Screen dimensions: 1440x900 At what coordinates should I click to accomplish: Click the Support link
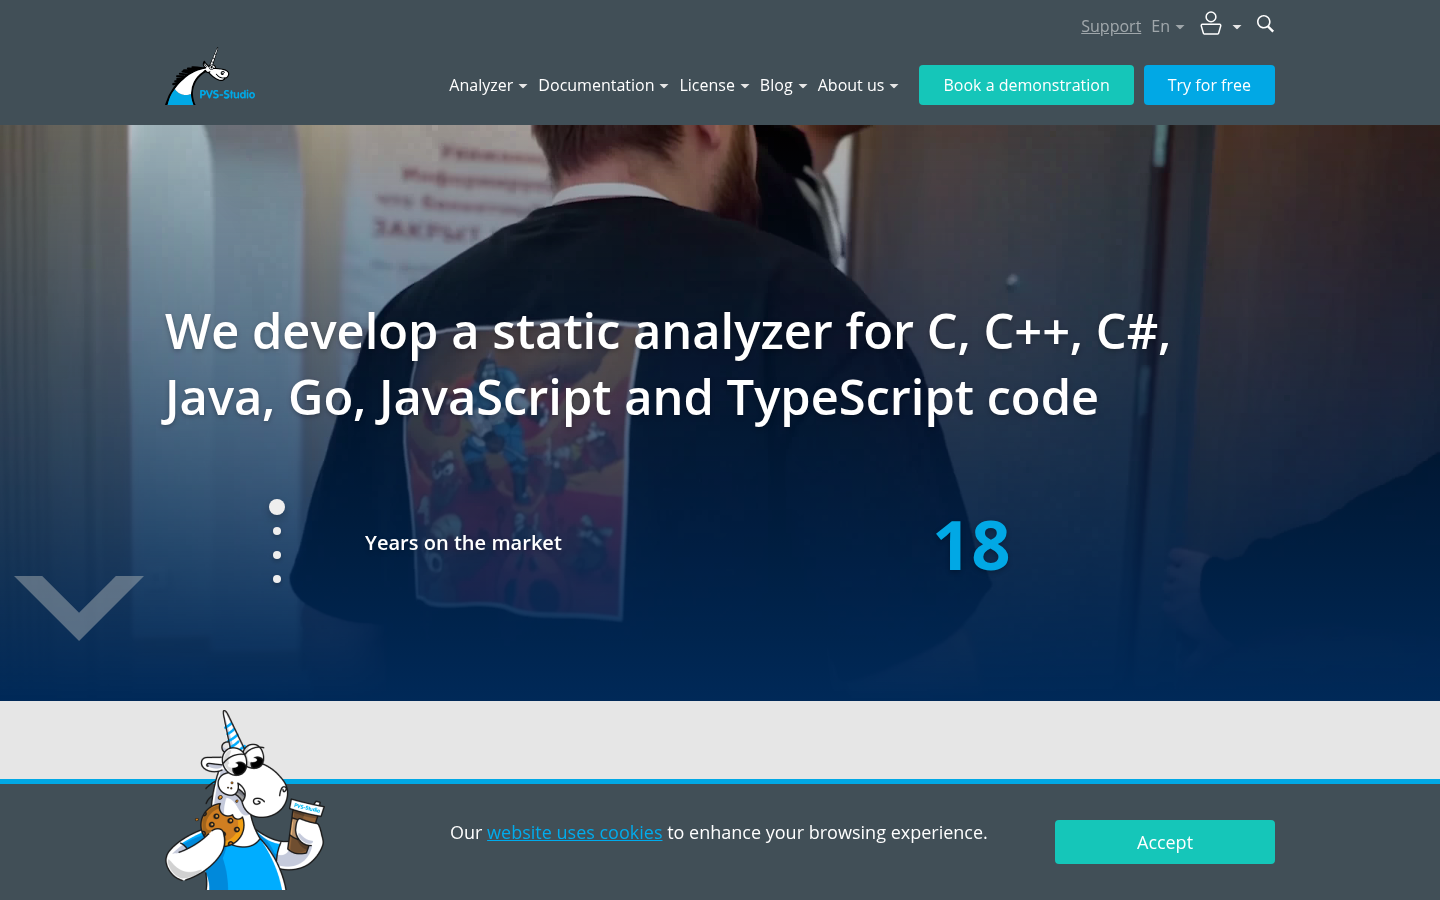point(1111,26)
